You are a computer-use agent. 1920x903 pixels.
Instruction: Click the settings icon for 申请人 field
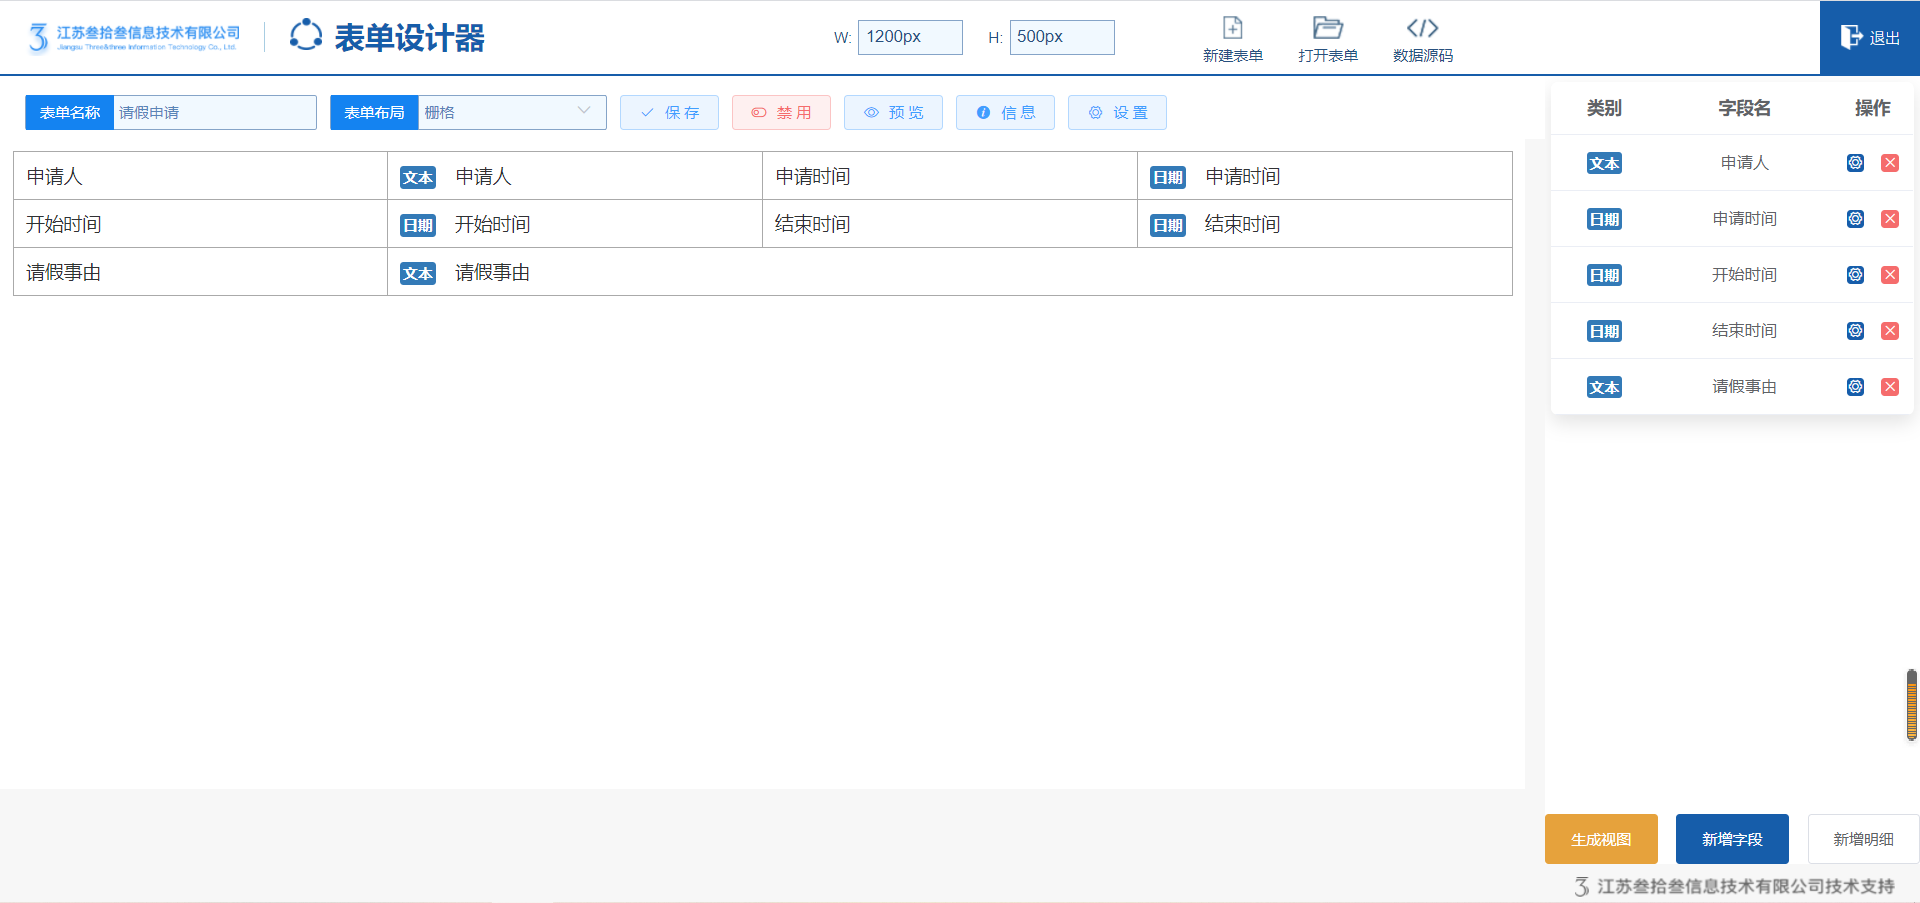(x=1855, y=163)
